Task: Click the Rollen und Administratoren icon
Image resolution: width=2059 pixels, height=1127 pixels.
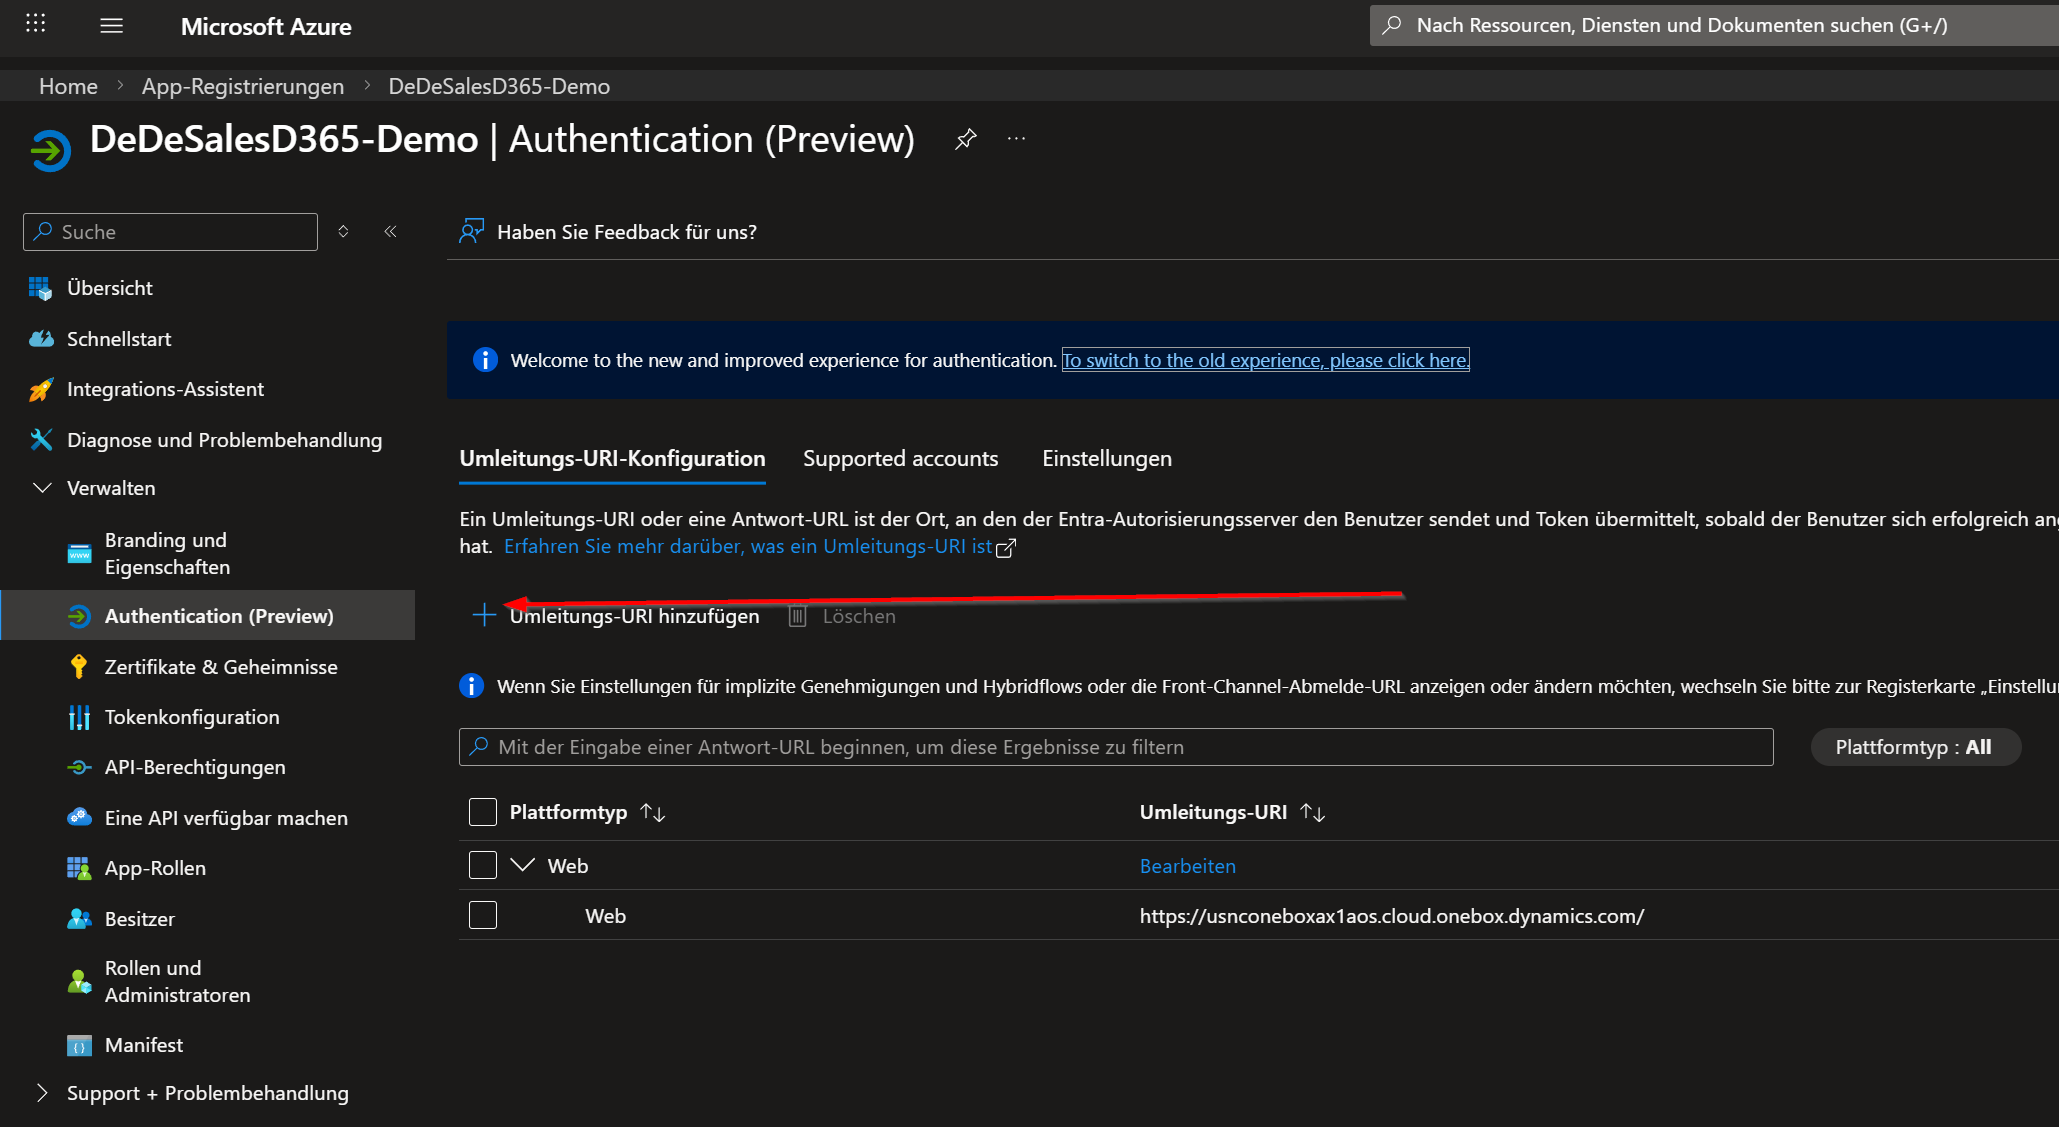Action: coord(79,982)
